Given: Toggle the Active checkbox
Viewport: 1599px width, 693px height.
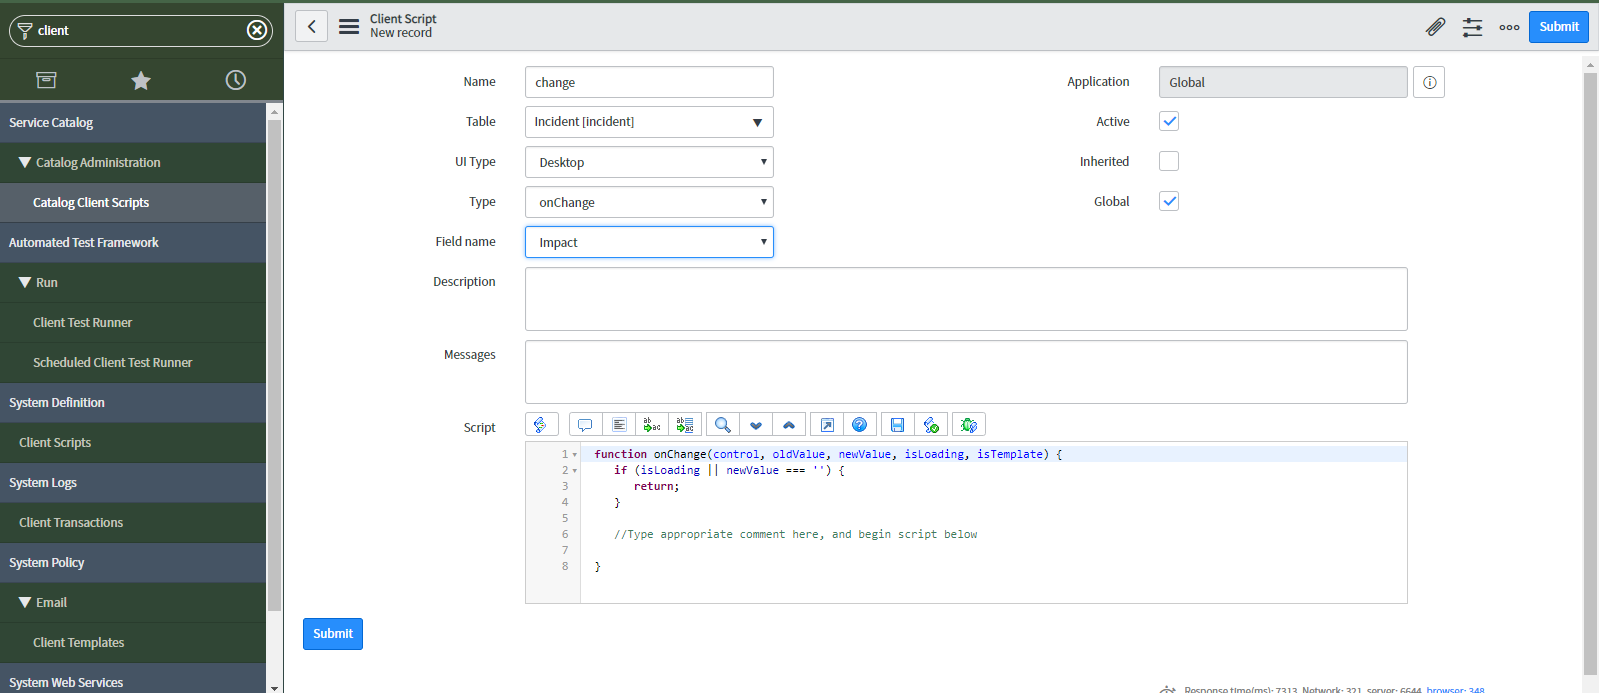Looking at the screenshot, I should [1169, 121].
